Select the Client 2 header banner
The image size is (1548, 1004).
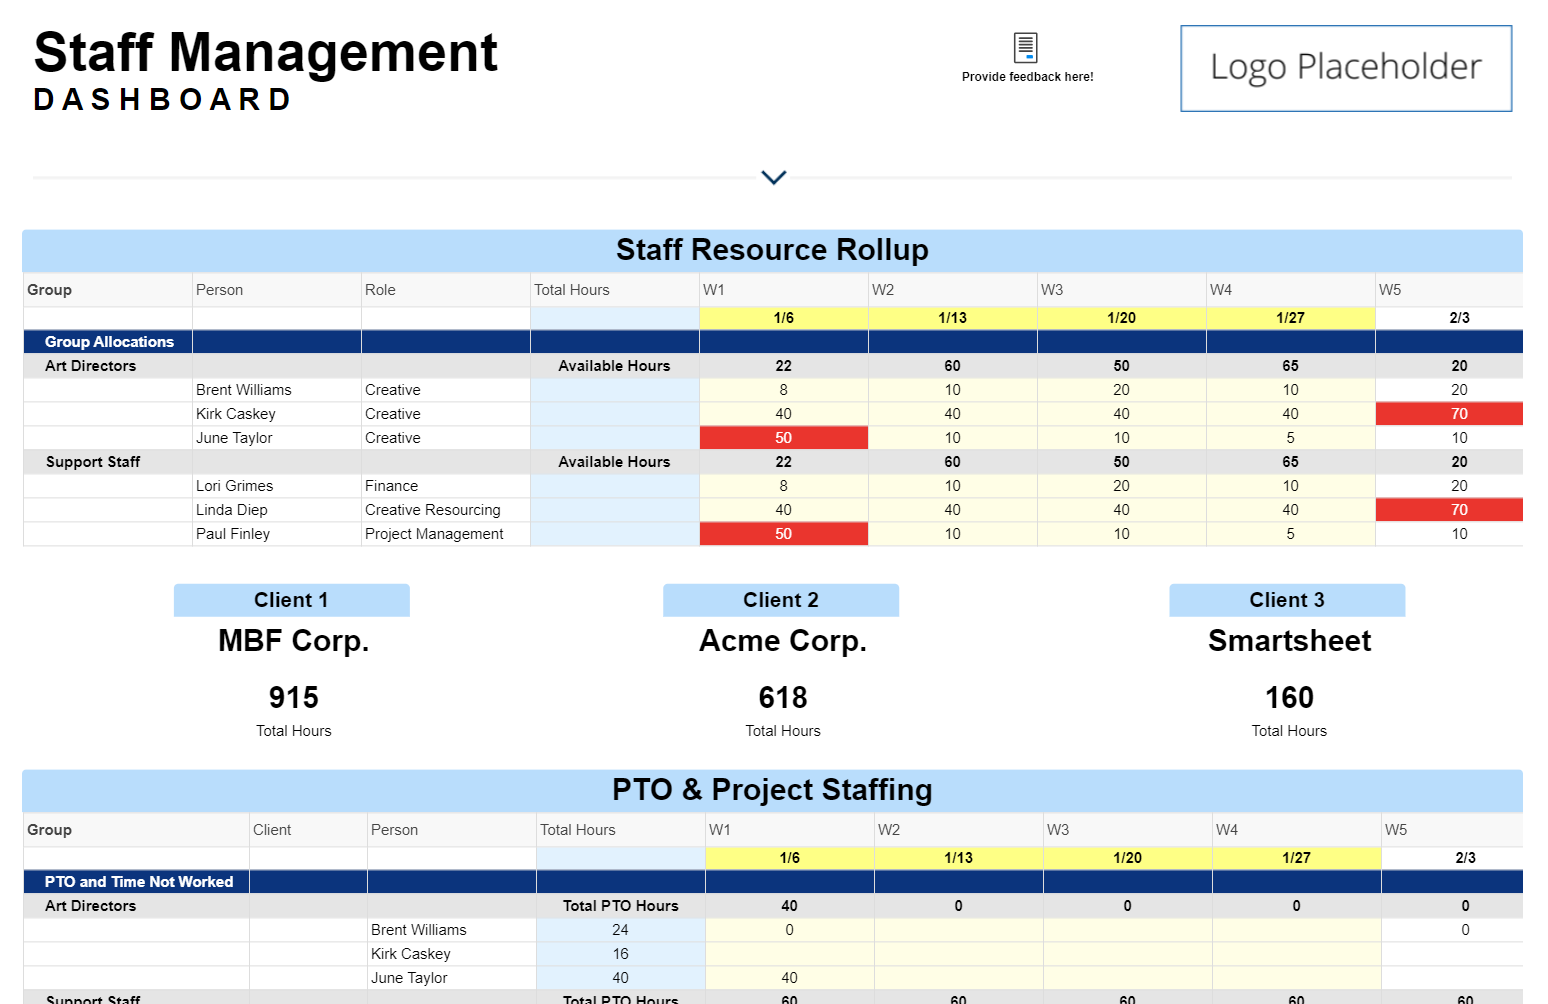pyautogui.click(x=780, y=599)
